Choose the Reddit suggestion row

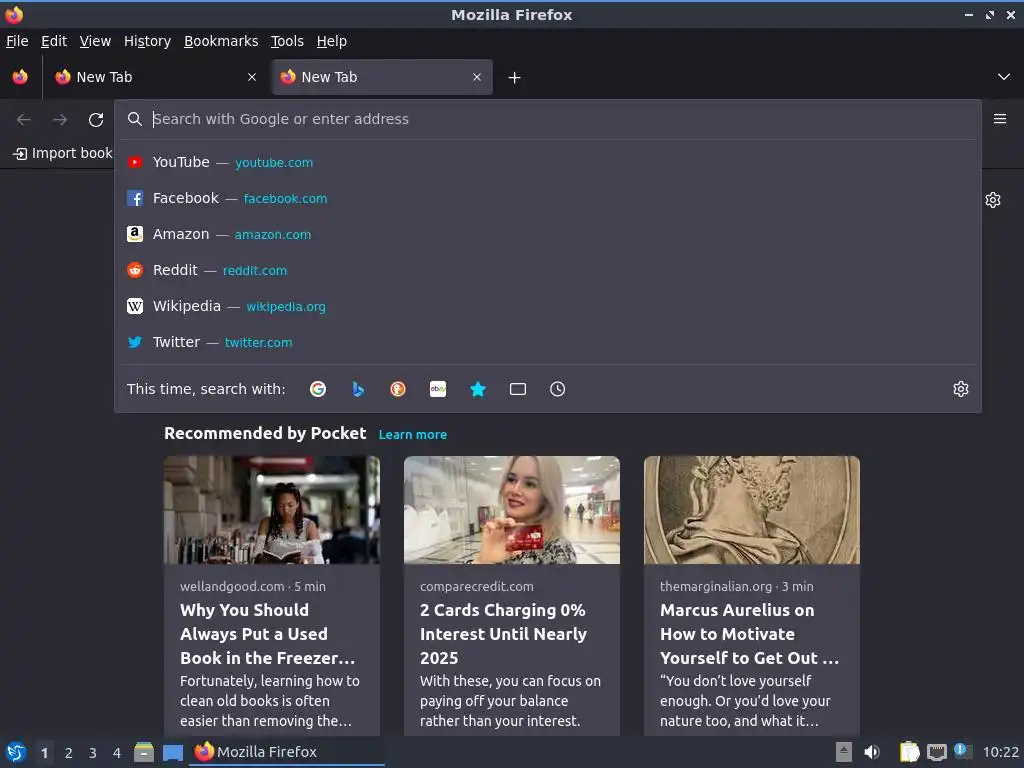click(x=547, y=270)
